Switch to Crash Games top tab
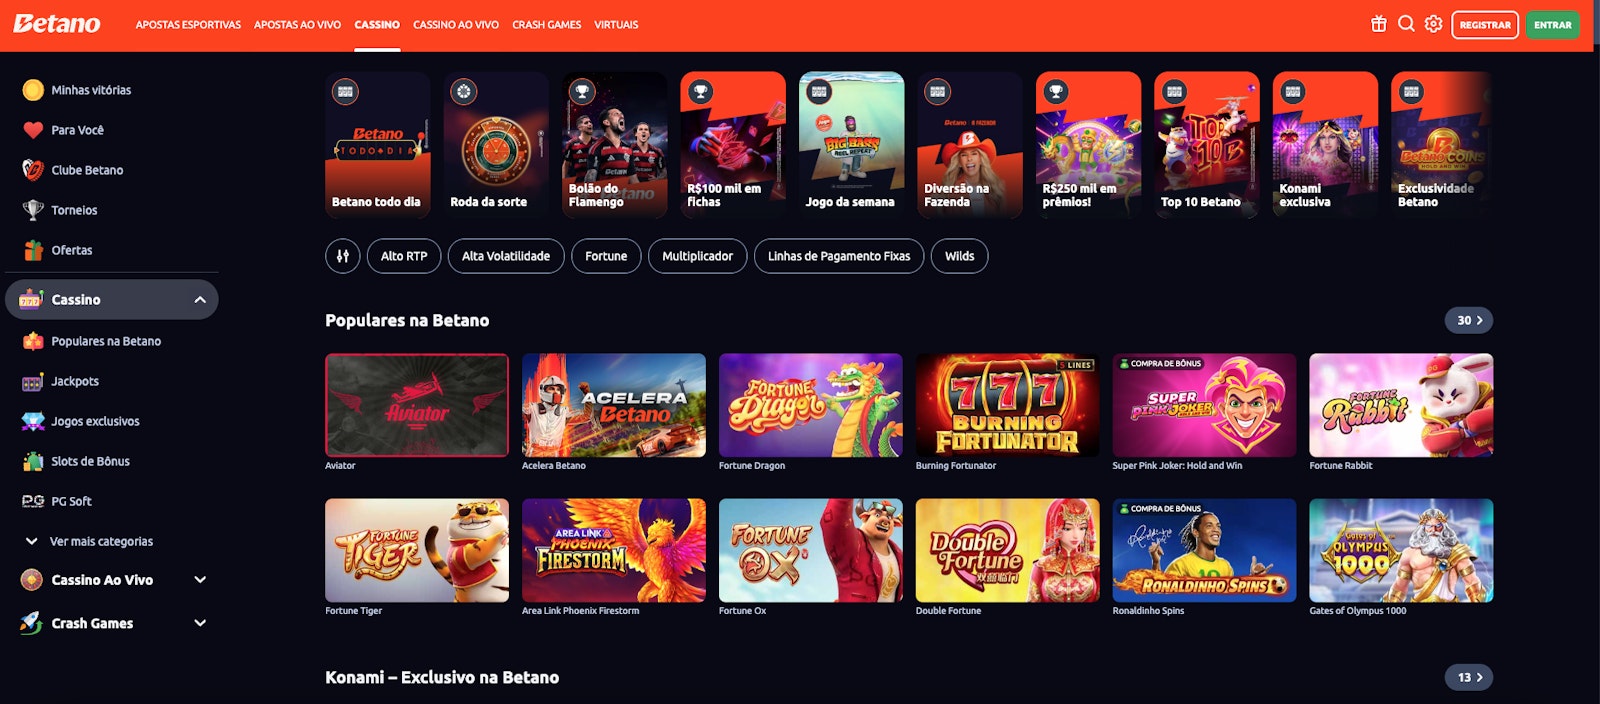Viewport: 1600px width, 704px height. [x=547, y=25]
